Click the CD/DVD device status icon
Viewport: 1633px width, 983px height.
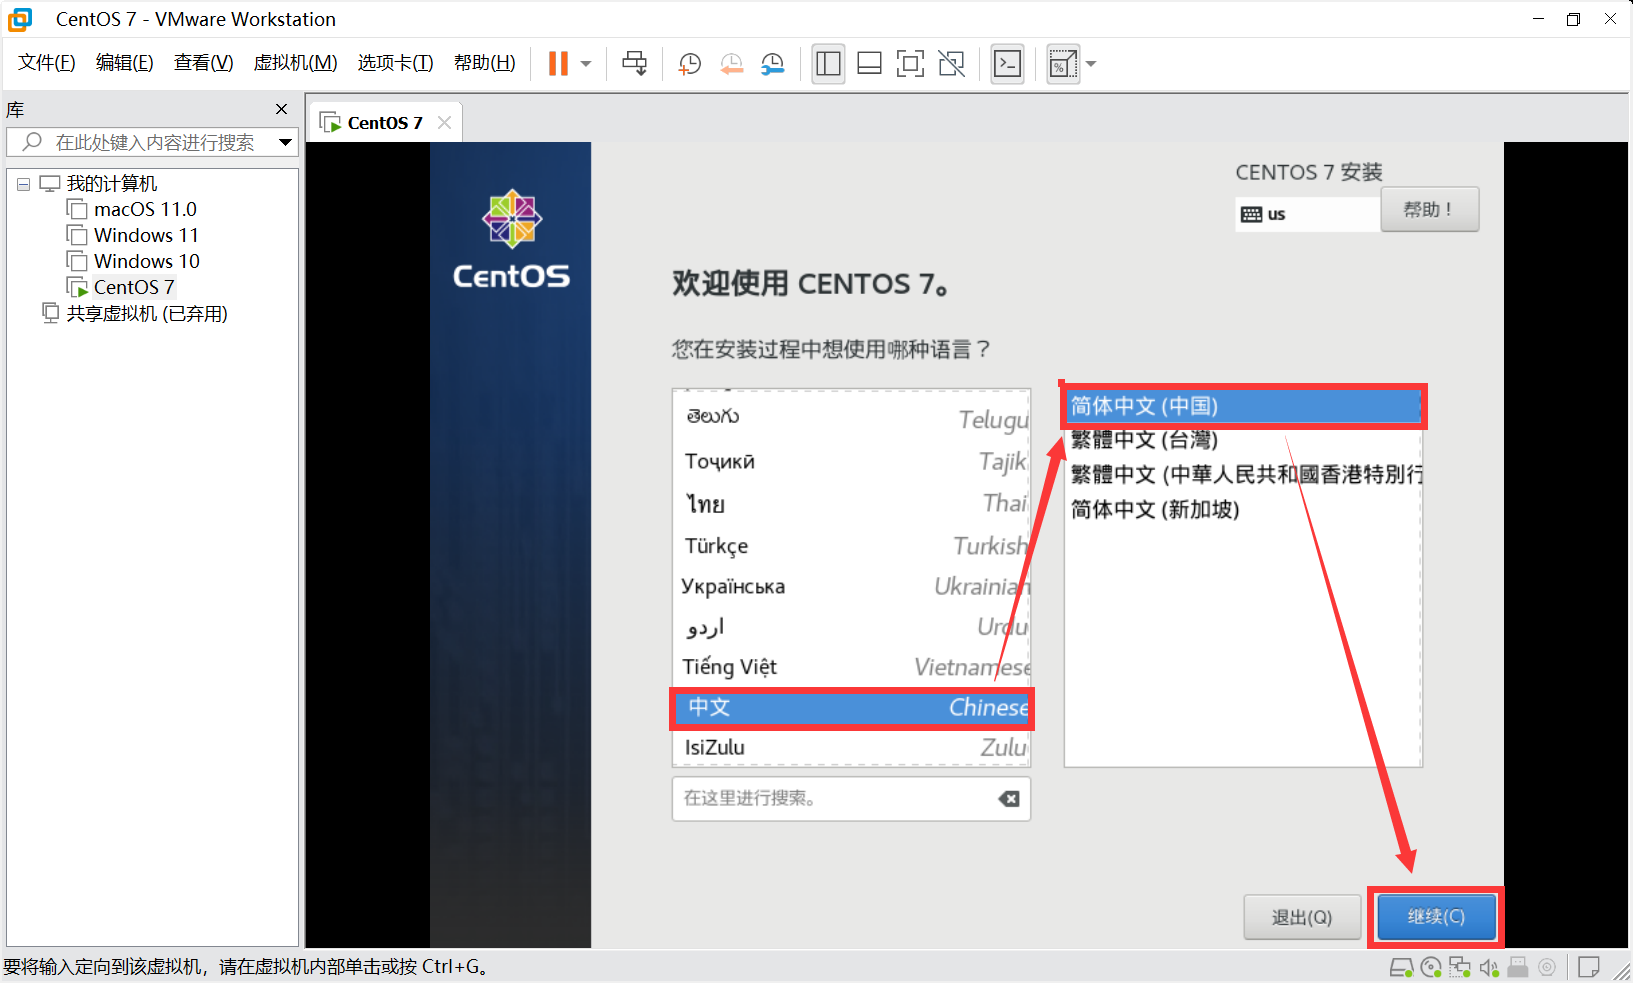1430,966
